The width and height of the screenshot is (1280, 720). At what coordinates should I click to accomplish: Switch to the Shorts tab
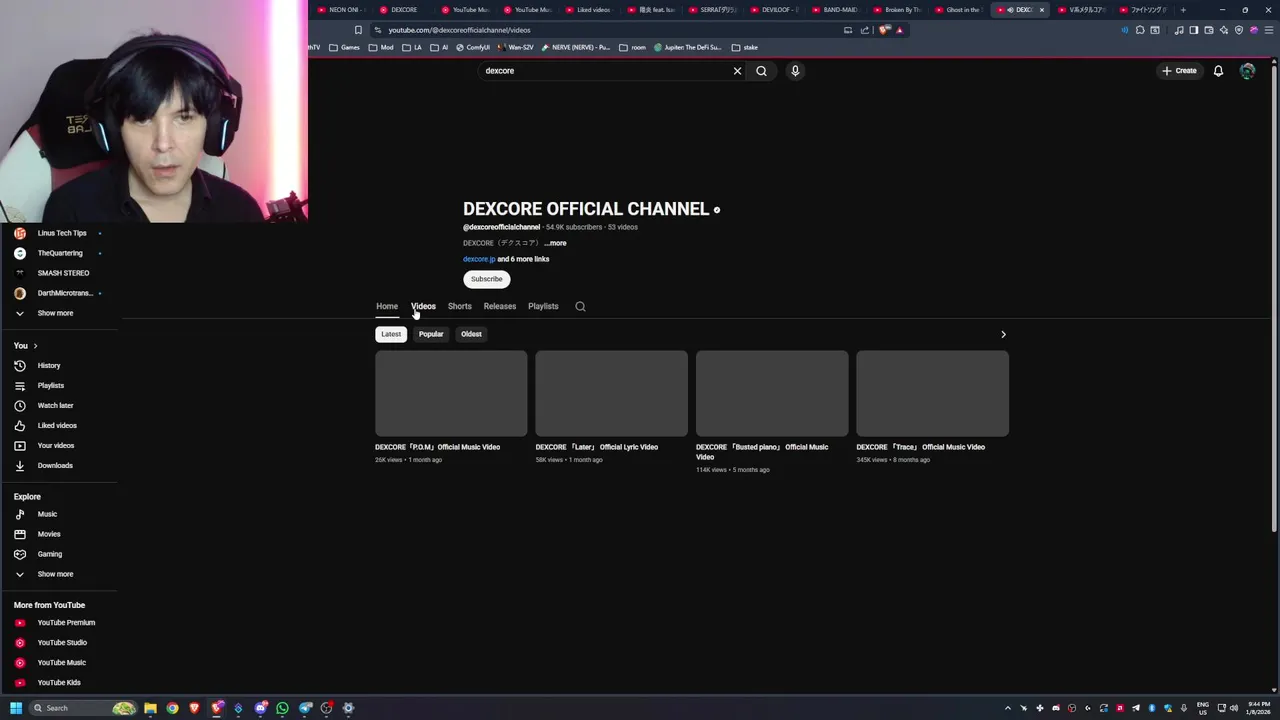point(459,306)
